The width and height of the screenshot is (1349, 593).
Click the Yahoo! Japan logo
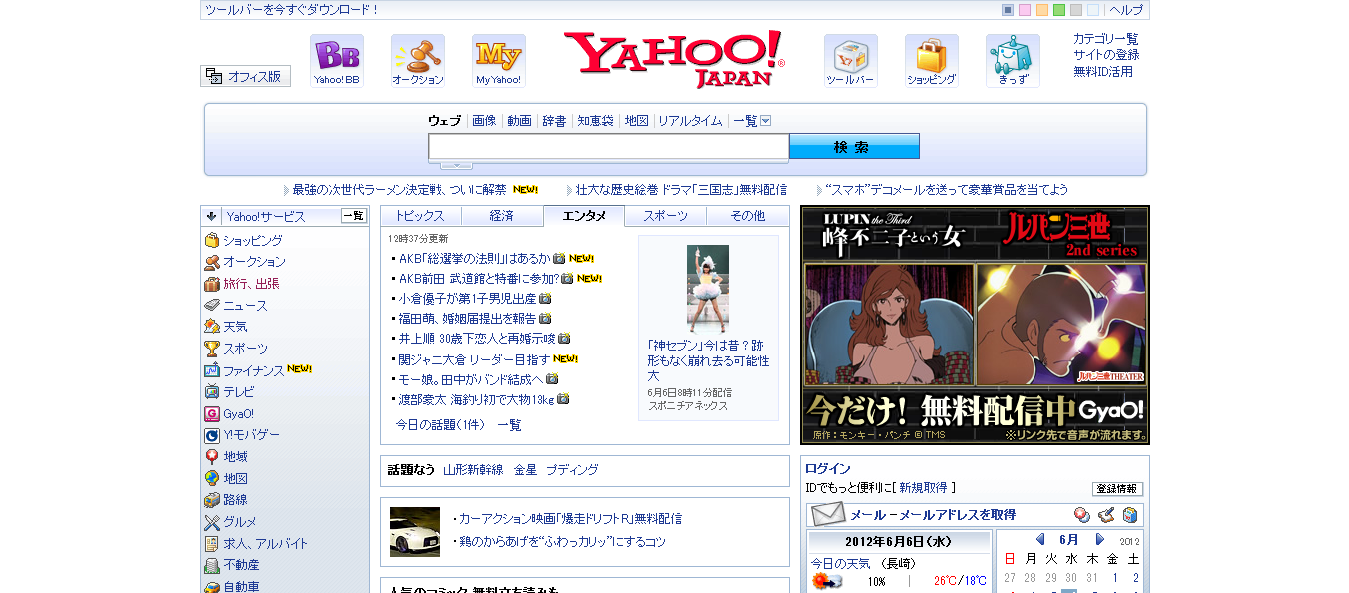click(674, 59)
